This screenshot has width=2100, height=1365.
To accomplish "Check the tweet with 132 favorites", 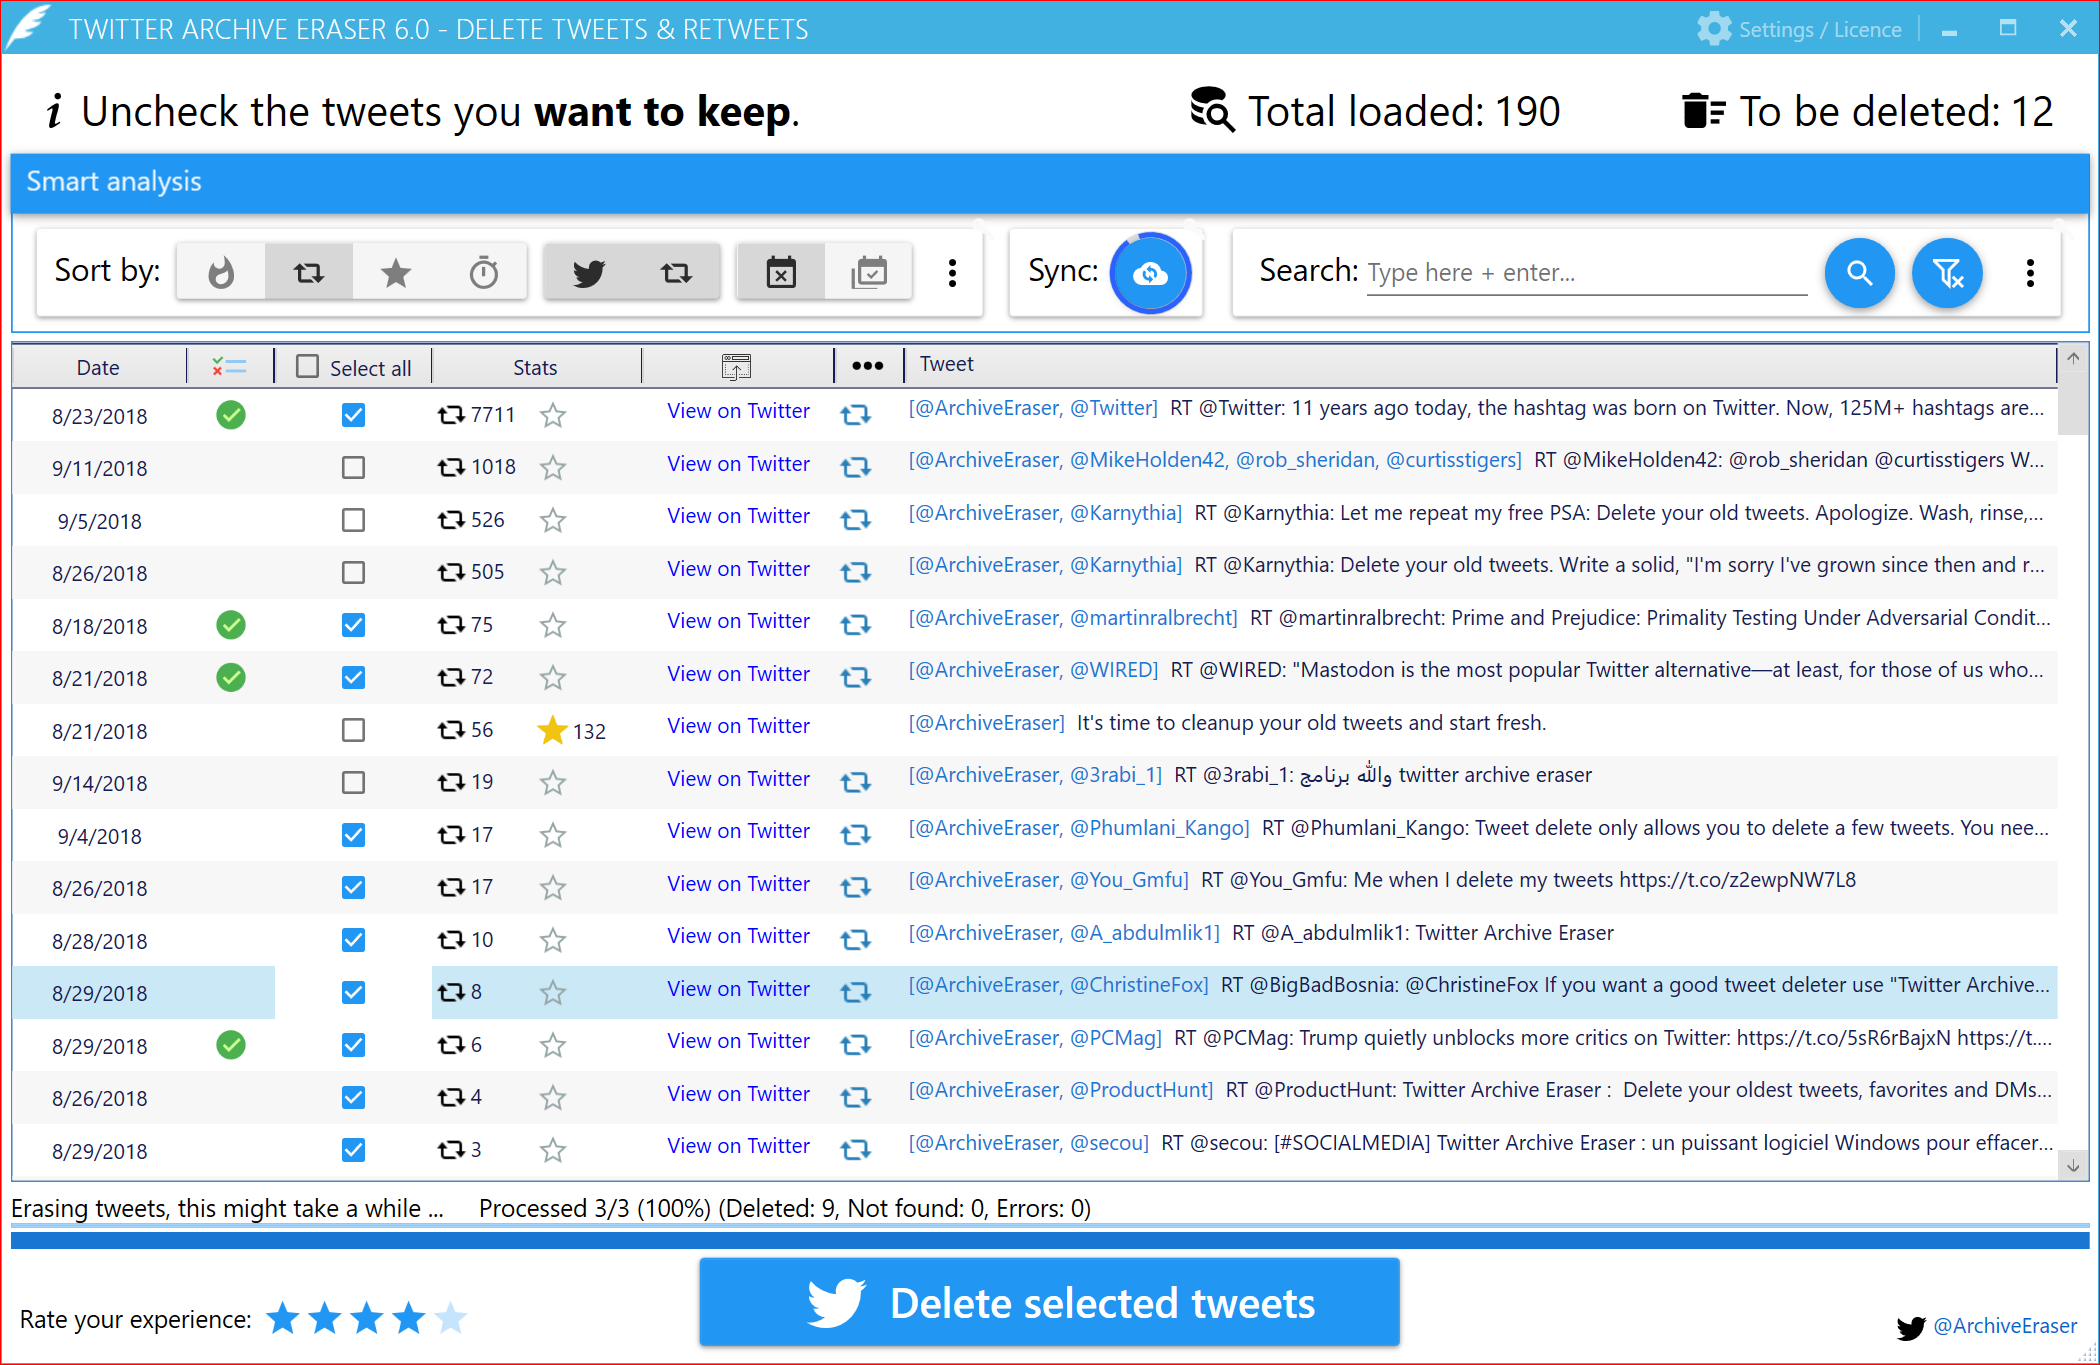I will [x=353, y=730].
